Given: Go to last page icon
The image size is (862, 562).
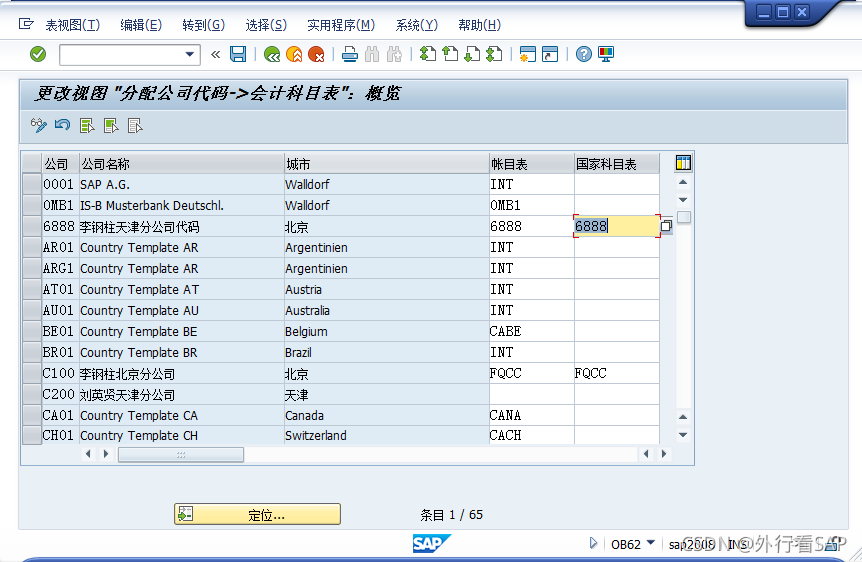Looking at the screenshot, I should click(x=494, y=54).
